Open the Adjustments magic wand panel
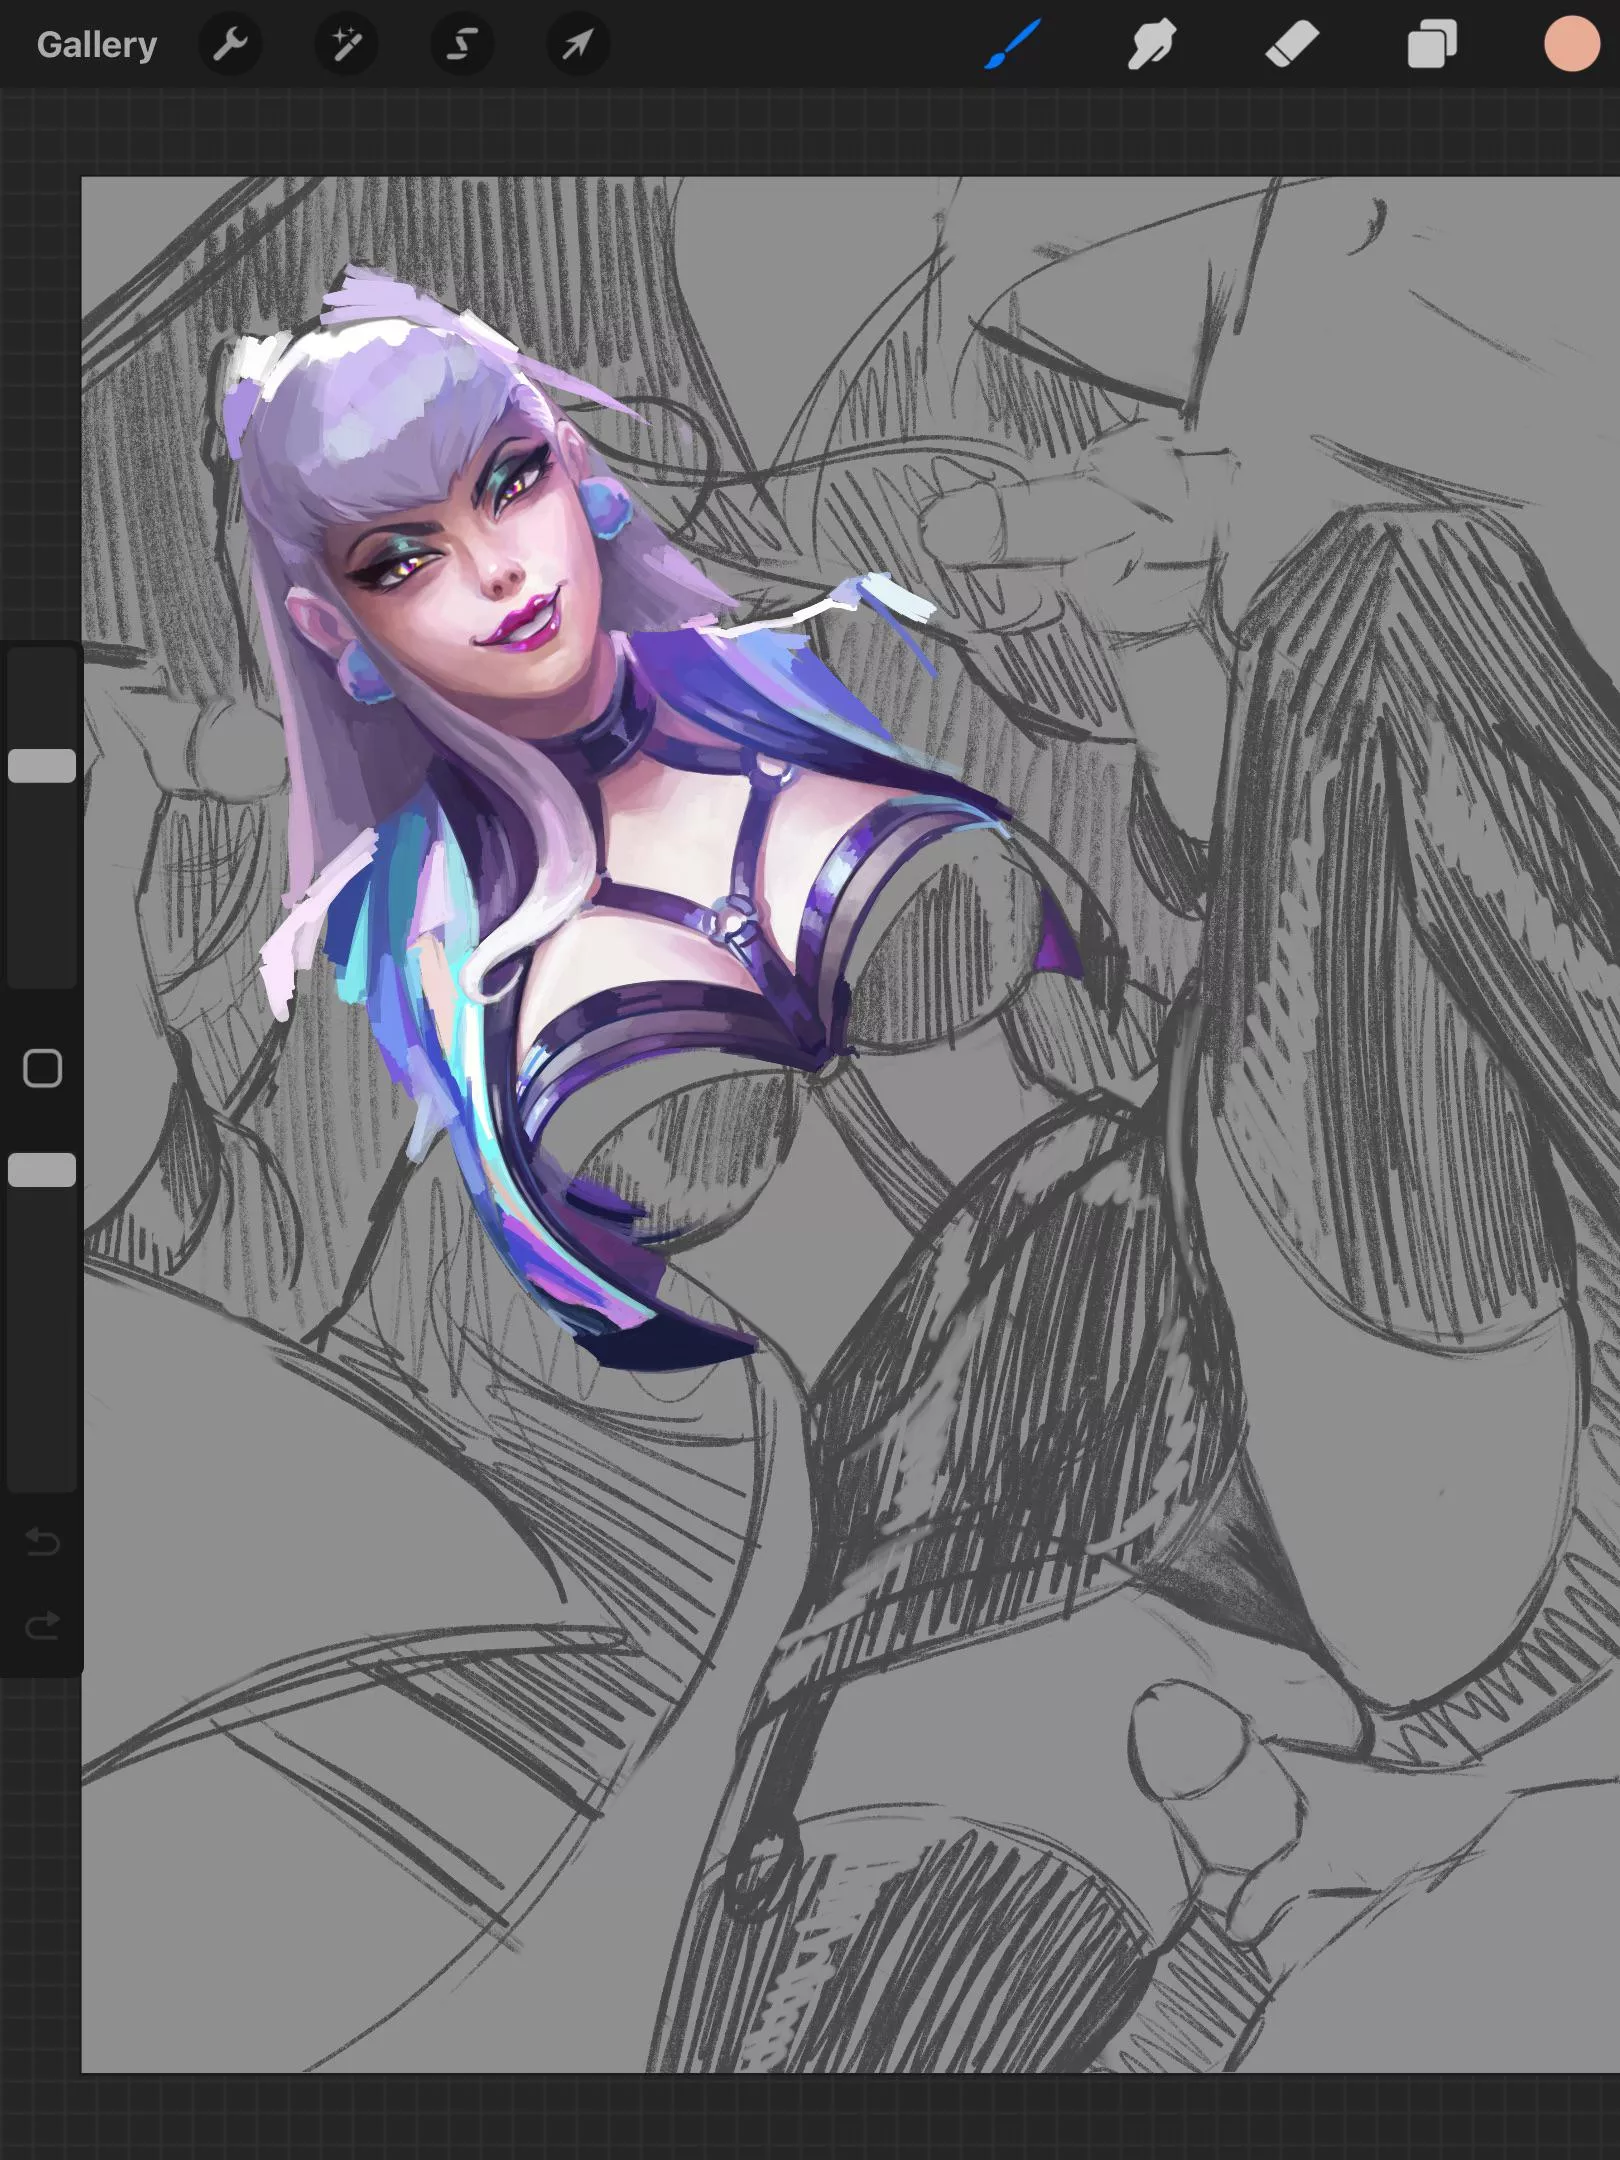Image resolution: width=1620 pixels, height=2160 pixels. pyautogui.click(x=345, y=44)
